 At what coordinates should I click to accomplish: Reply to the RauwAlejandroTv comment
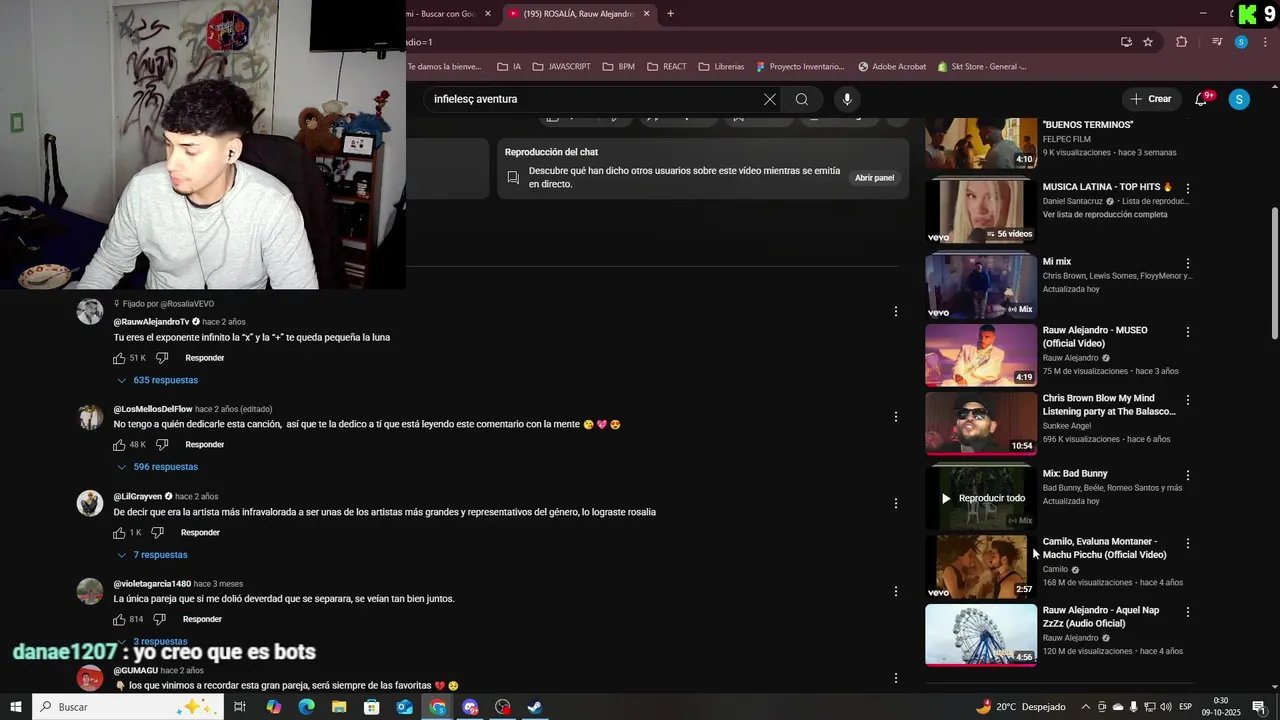point(204,358)
